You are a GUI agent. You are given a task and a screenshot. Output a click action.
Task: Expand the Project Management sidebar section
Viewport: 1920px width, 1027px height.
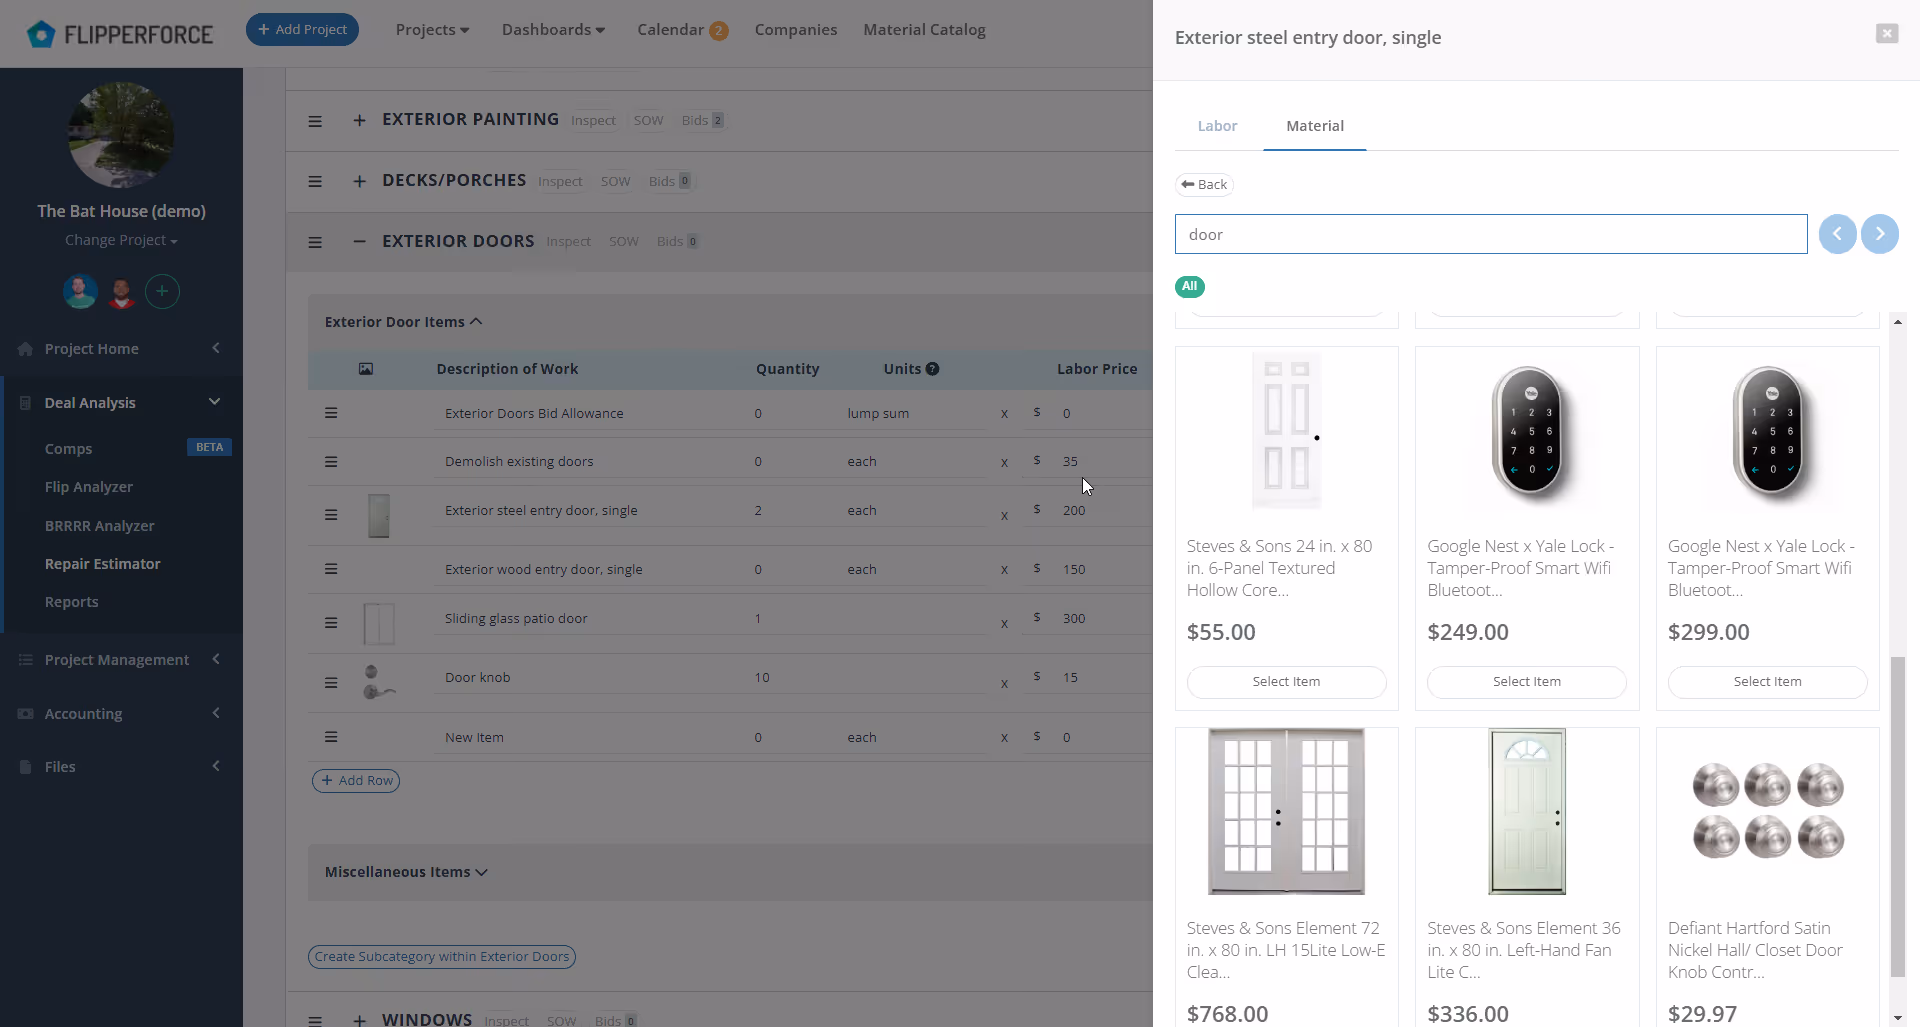121,660
